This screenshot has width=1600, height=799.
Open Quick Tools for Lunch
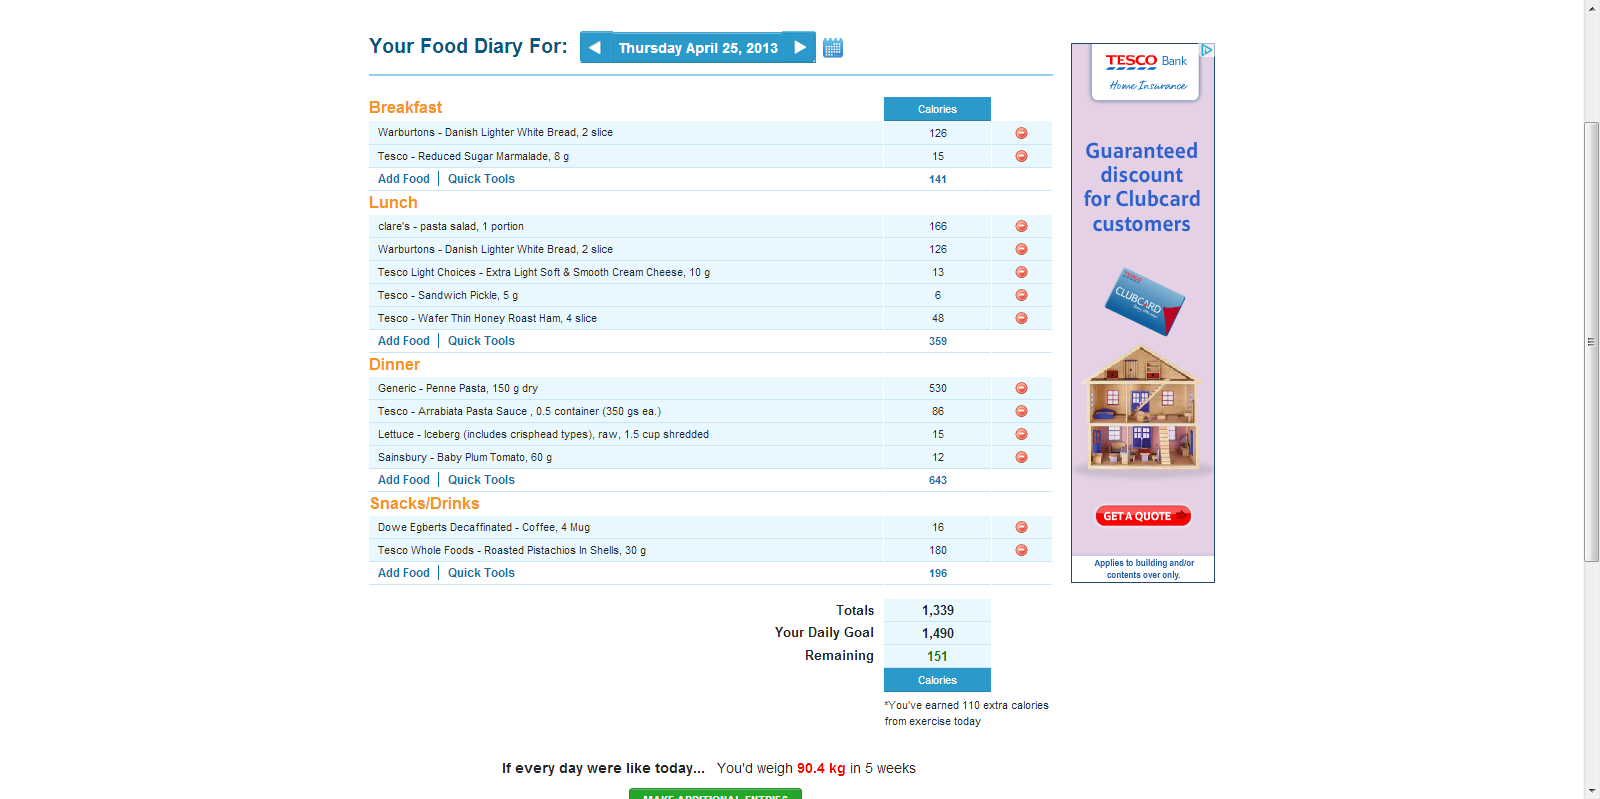[481, 341]
